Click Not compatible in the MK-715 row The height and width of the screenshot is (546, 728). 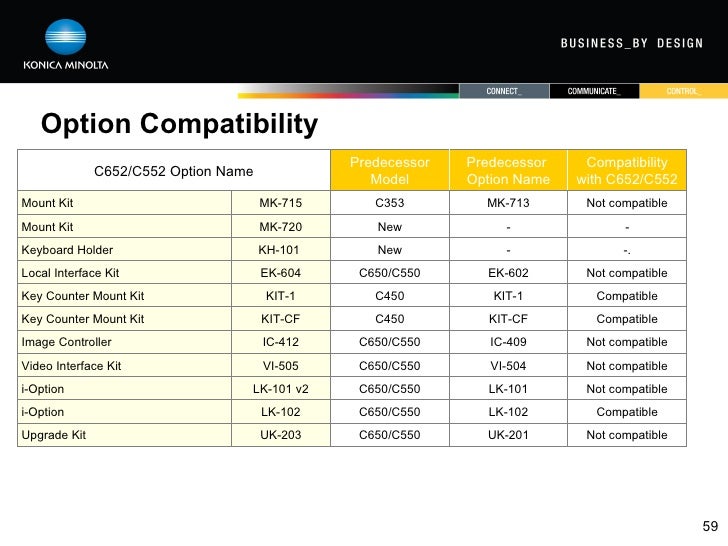click(627, 203)
